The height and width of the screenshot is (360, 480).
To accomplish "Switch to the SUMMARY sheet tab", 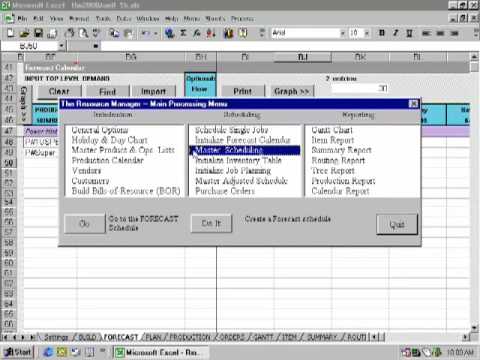I will [322, 337].
